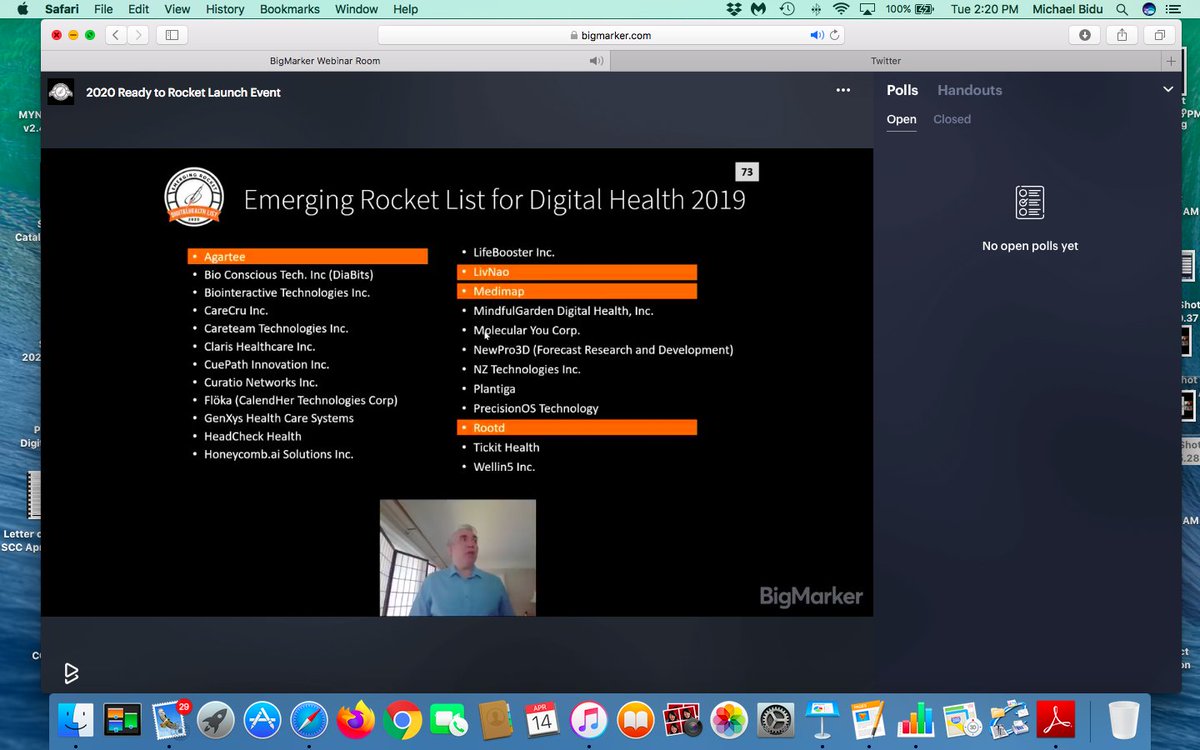Open the Bookmarks menu
1200x750 pixels.
coord(290,9)
